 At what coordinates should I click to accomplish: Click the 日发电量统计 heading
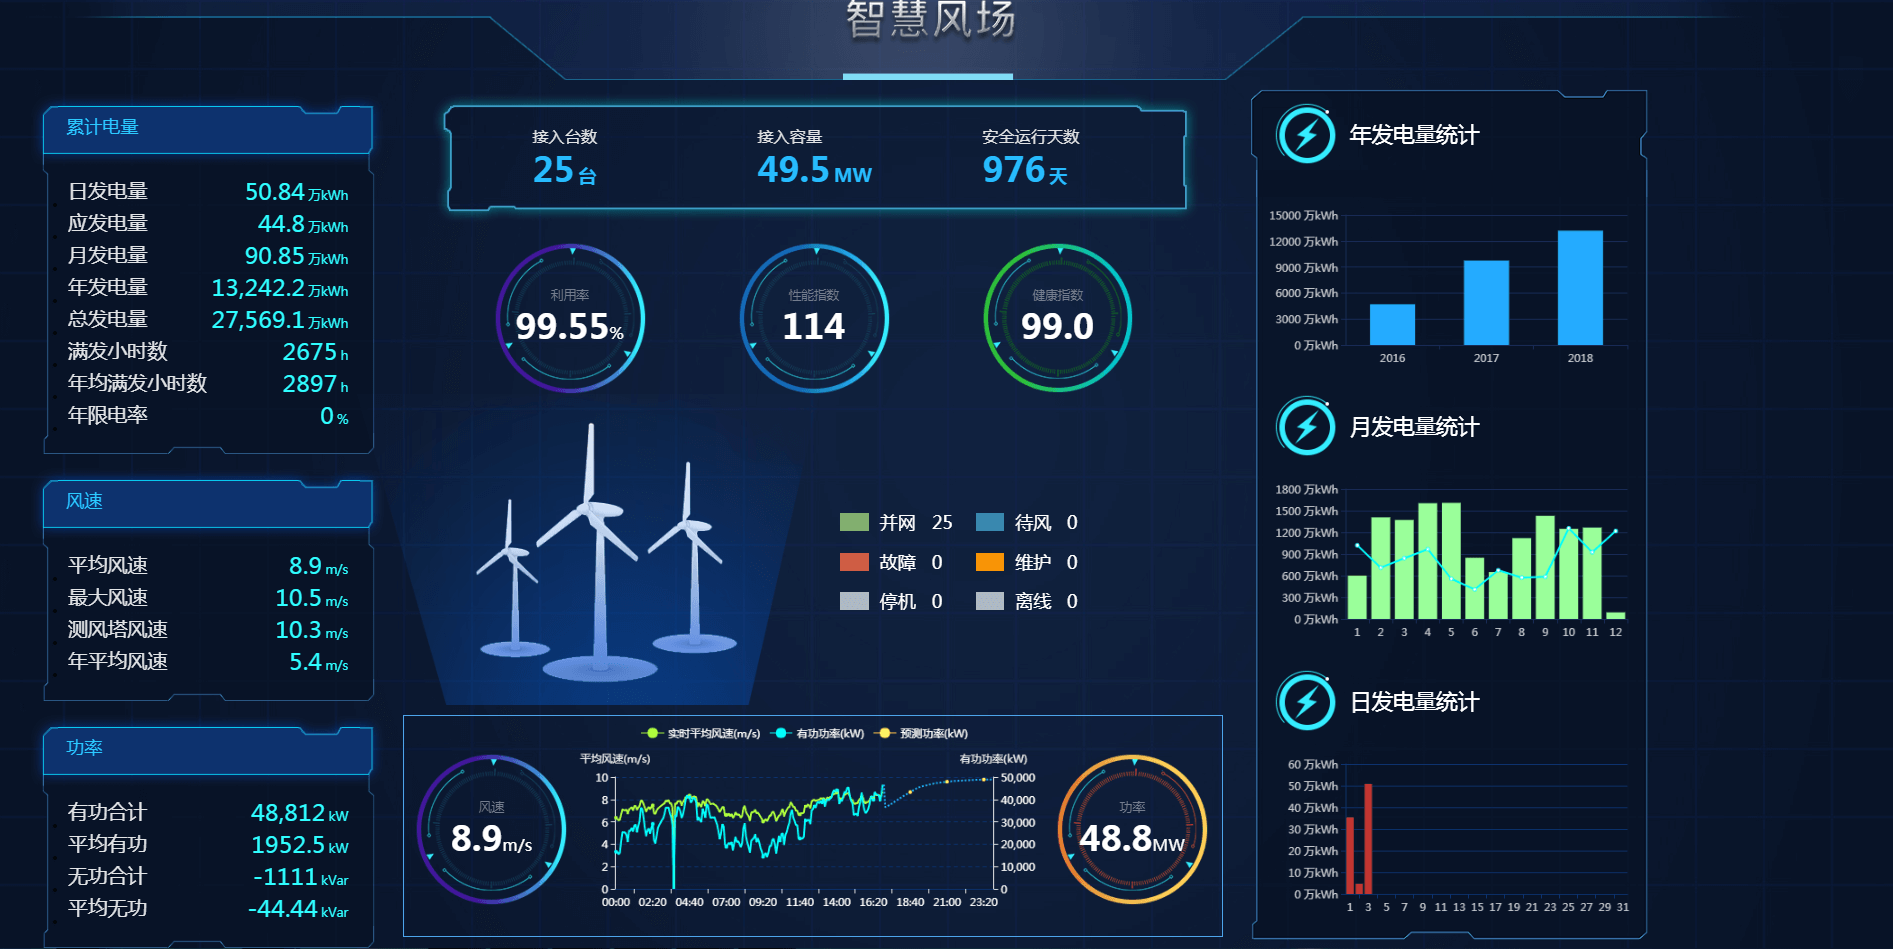[1414, 702]
